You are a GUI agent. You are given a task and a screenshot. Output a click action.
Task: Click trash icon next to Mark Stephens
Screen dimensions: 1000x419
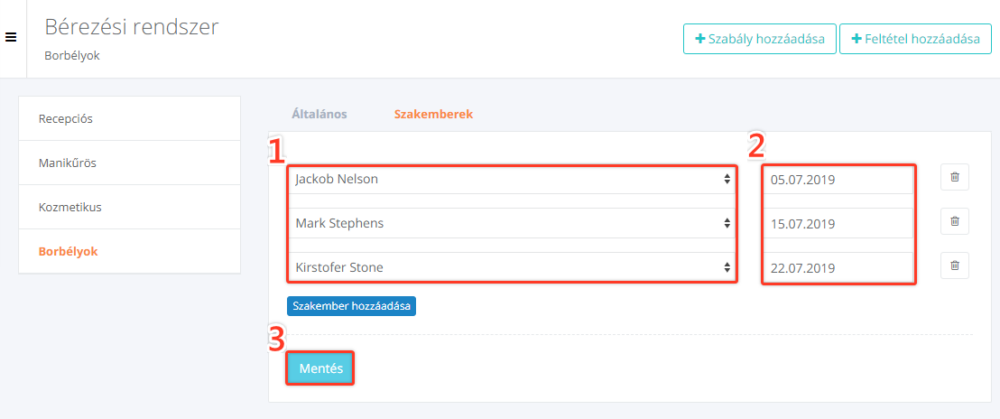tap(955, 221)
